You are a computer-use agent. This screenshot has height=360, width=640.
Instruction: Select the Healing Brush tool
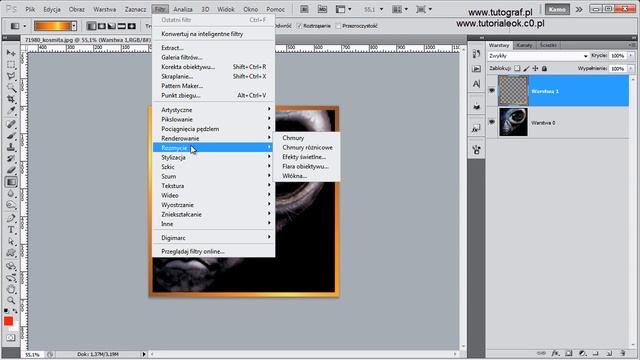click(11, 124)
